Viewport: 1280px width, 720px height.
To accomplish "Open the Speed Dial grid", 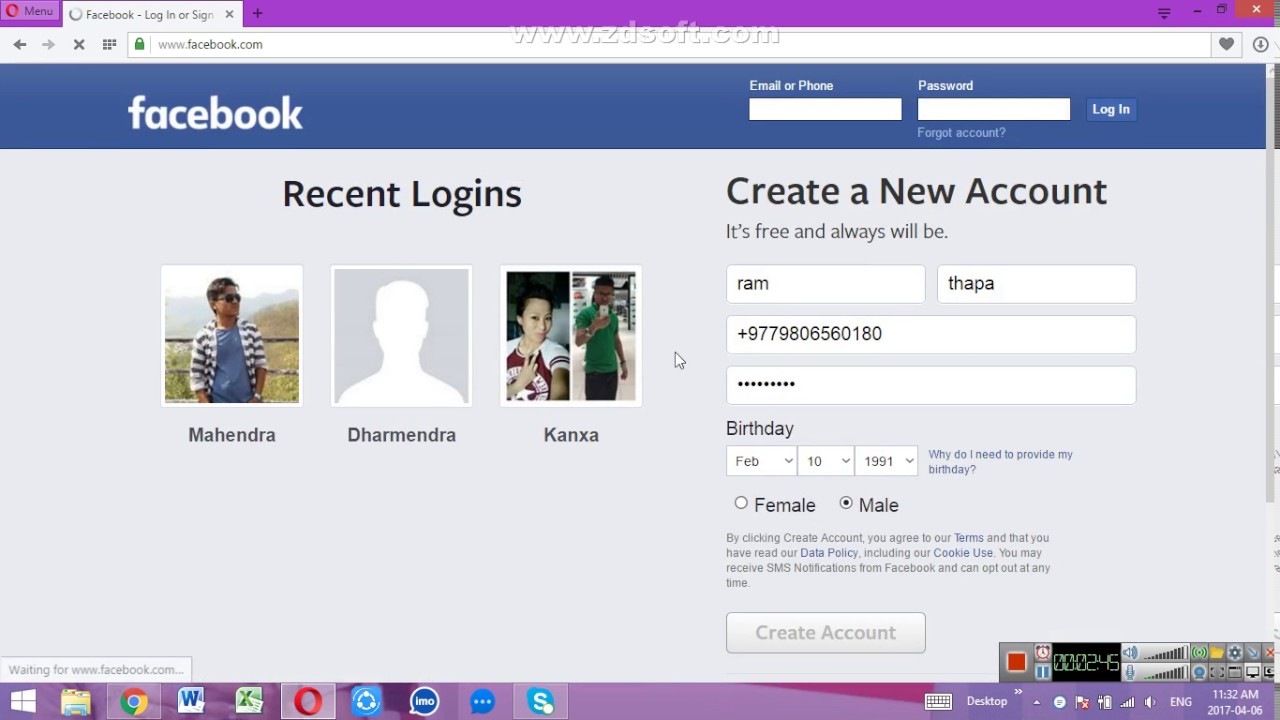I will point(109,44).
